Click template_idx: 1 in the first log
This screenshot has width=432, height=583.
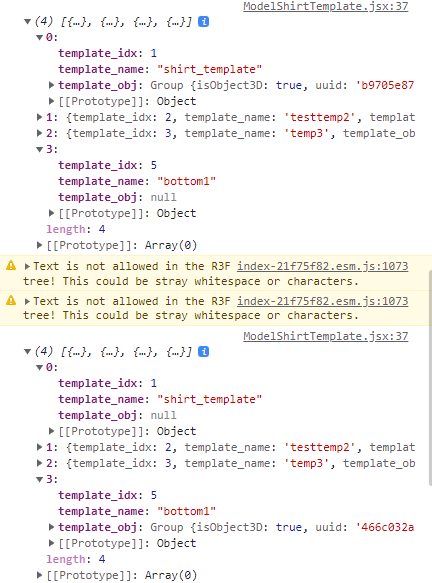click(108, 53)
